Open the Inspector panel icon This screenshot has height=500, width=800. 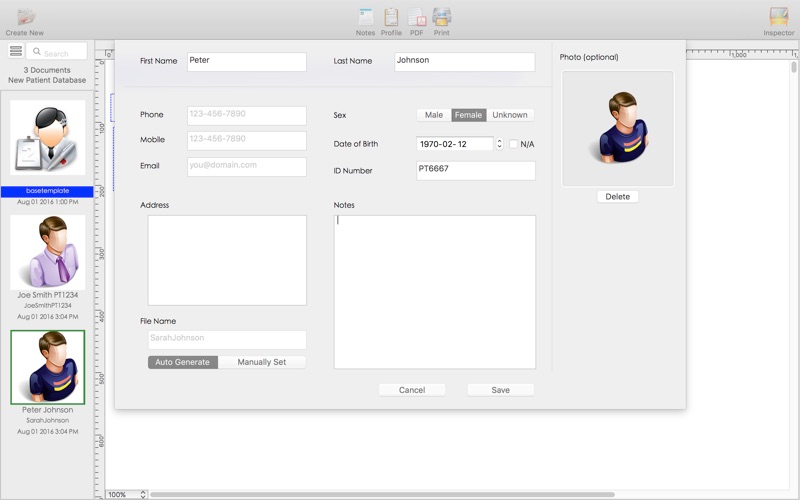[x=779, y=17]
